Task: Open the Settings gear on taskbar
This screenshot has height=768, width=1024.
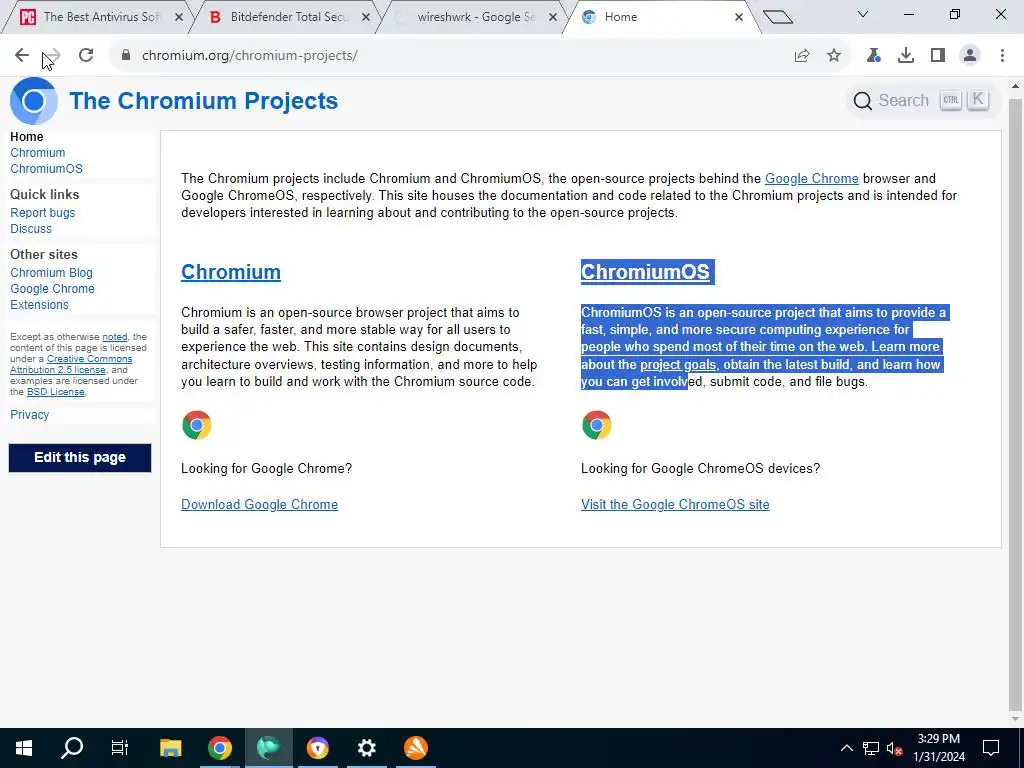Action: click(366, 748)
